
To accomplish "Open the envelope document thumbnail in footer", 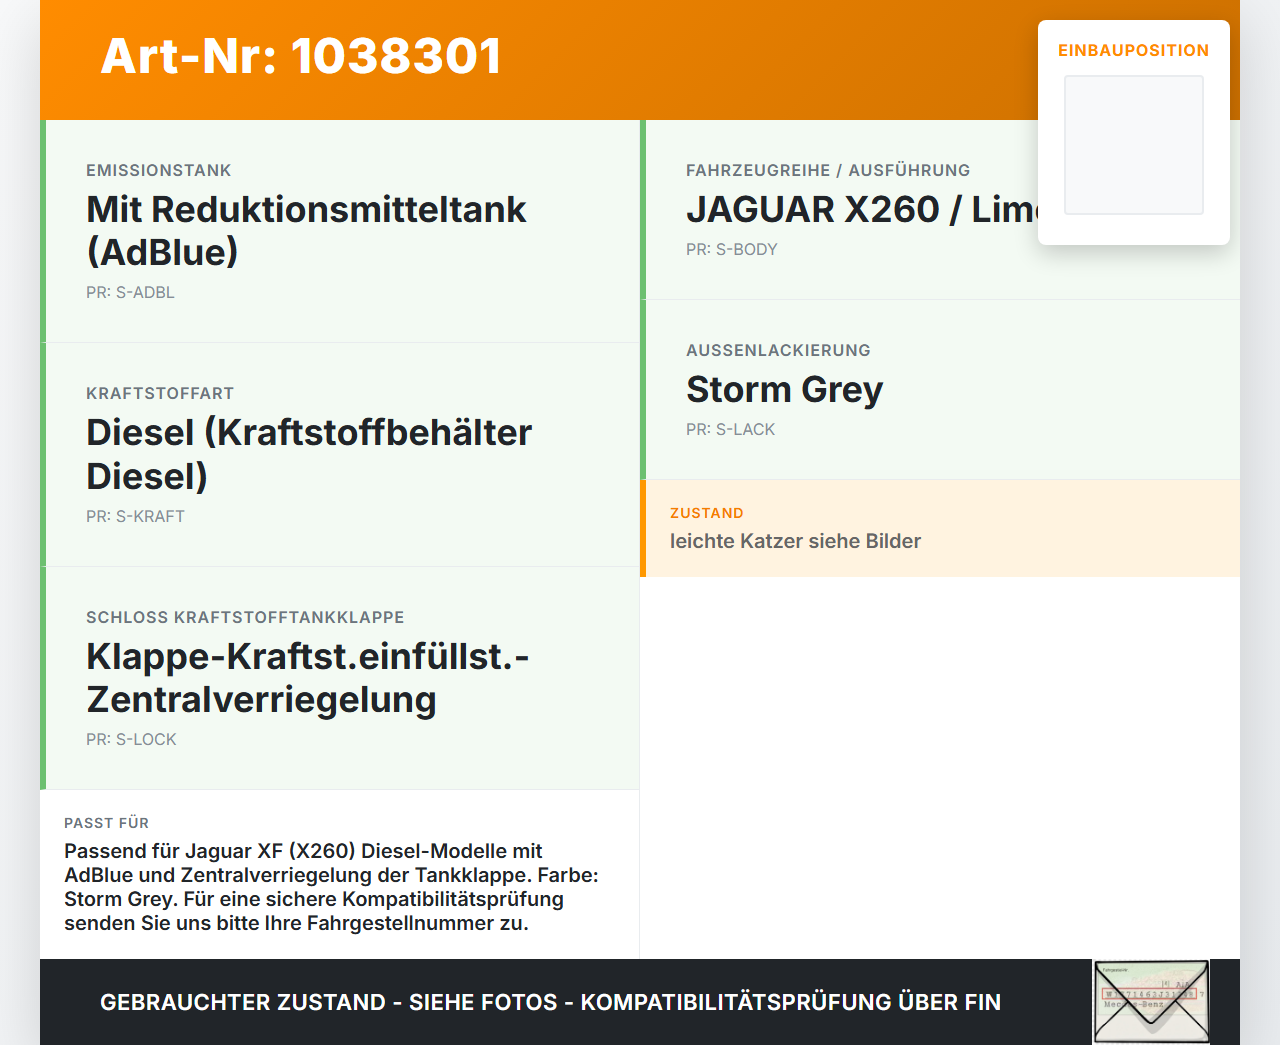I will click(x=1151, y=1002).
